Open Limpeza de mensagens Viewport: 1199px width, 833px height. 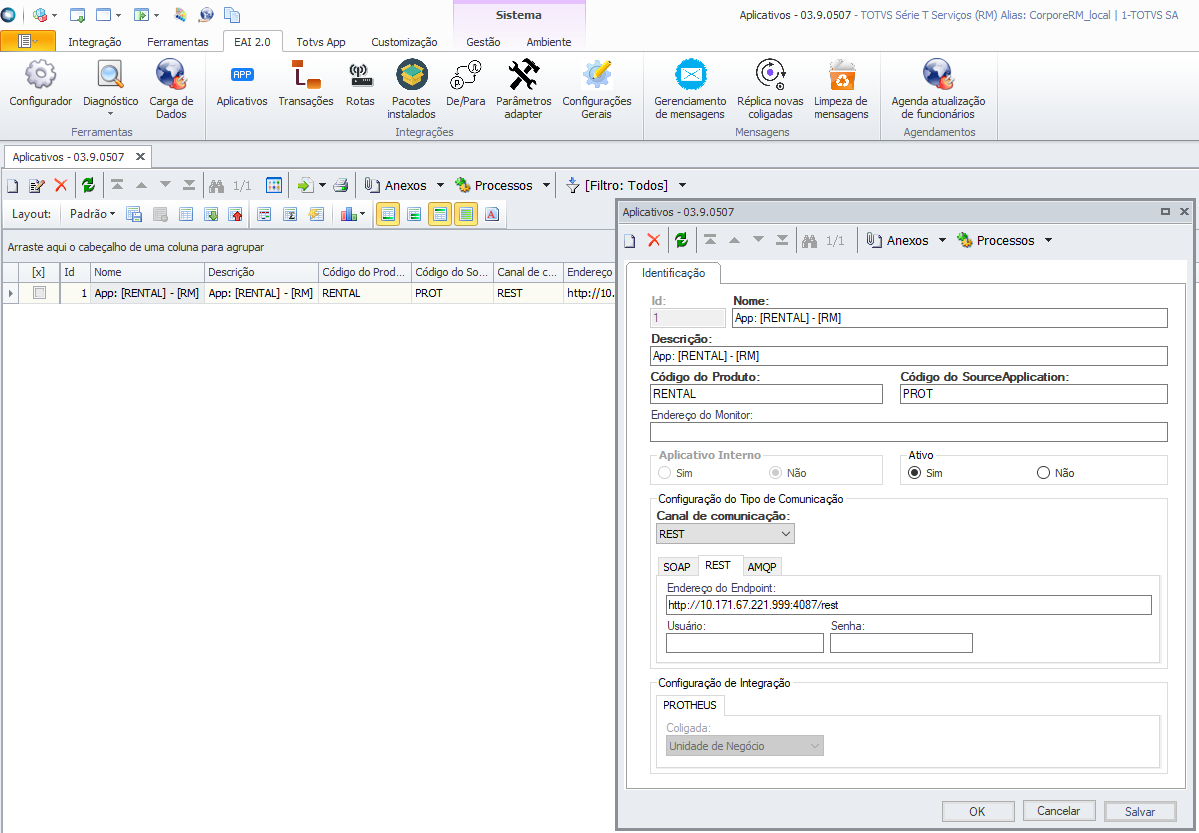click(841, 89)
